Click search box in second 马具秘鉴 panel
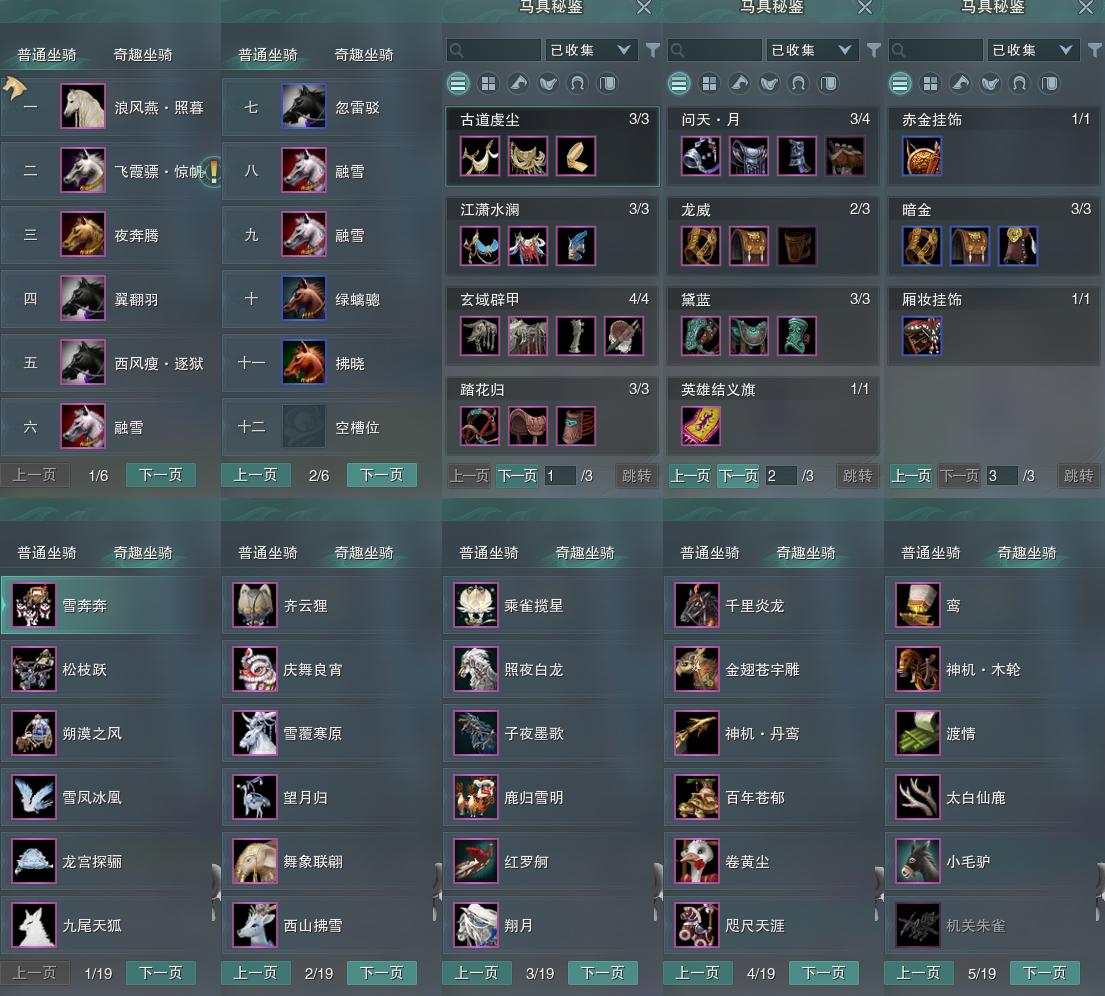Screen dimensions: 1105x996 point(715,50)
